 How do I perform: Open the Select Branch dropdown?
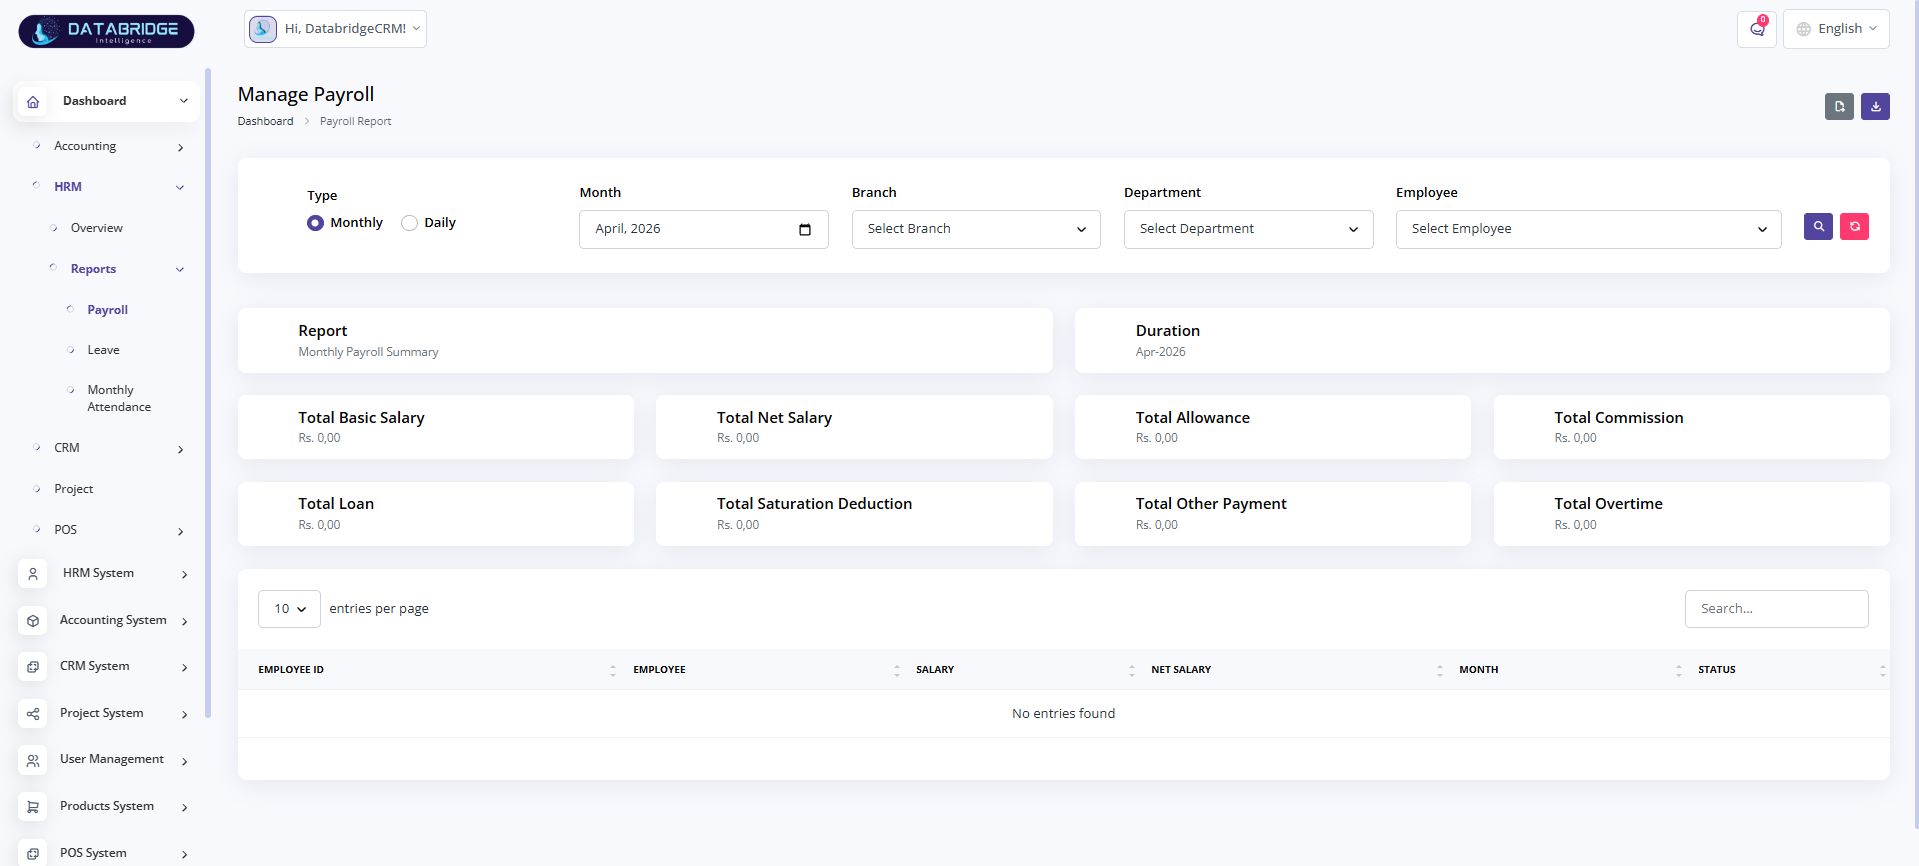click(x=976, y=229)
